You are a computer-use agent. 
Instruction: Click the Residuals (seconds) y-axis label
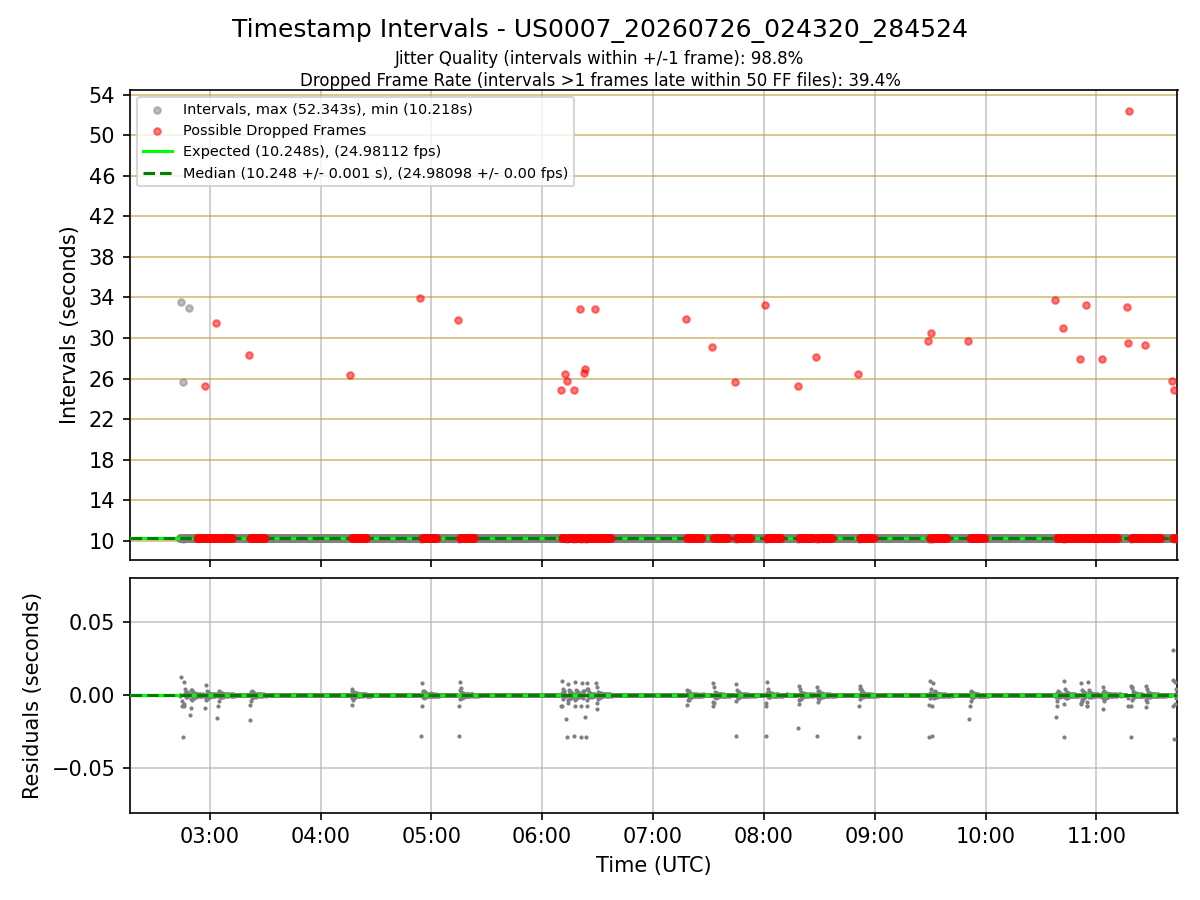coord(32,696)
